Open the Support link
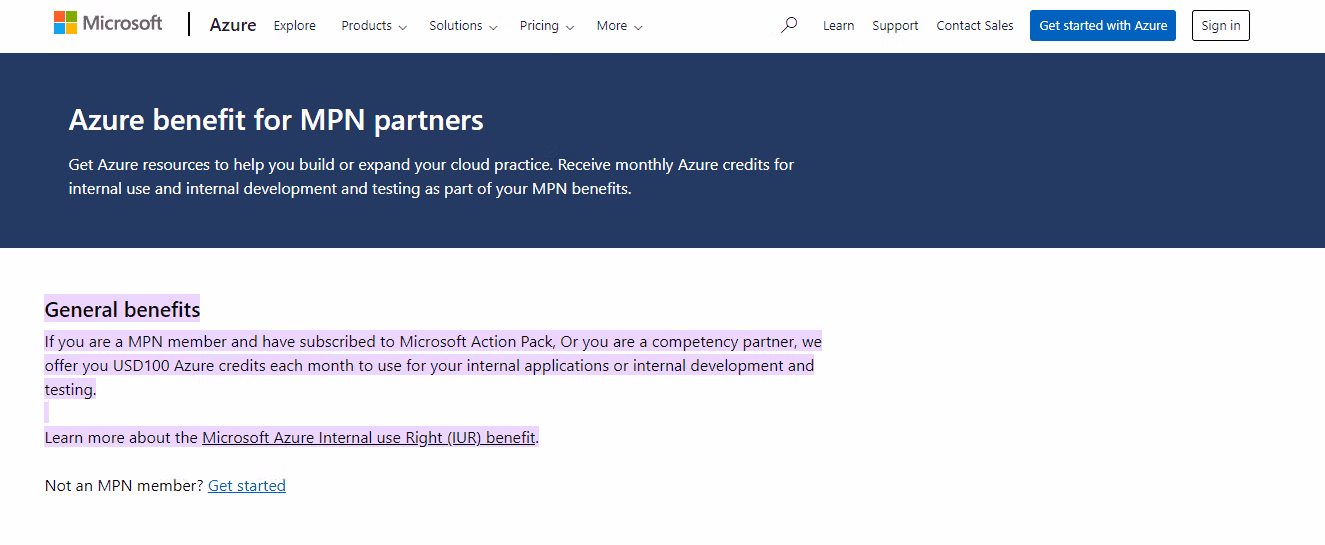Viewport: 1325px width, 545px height. pos(895,26)
